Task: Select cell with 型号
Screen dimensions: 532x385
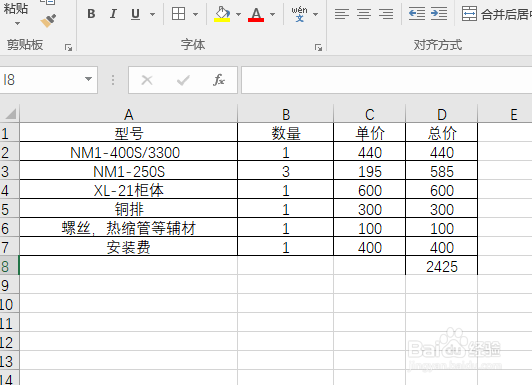Action: tap(129, 133)
